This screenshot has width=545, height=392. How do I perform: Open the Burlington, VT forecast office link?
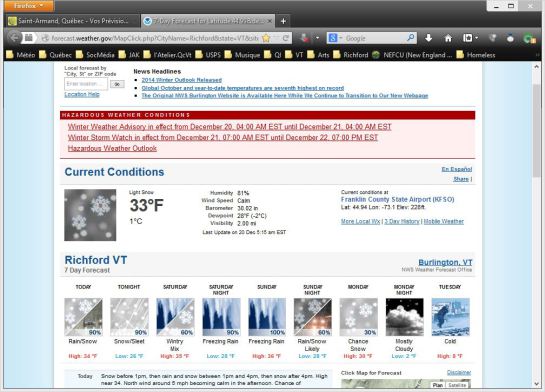coord(445,262)
